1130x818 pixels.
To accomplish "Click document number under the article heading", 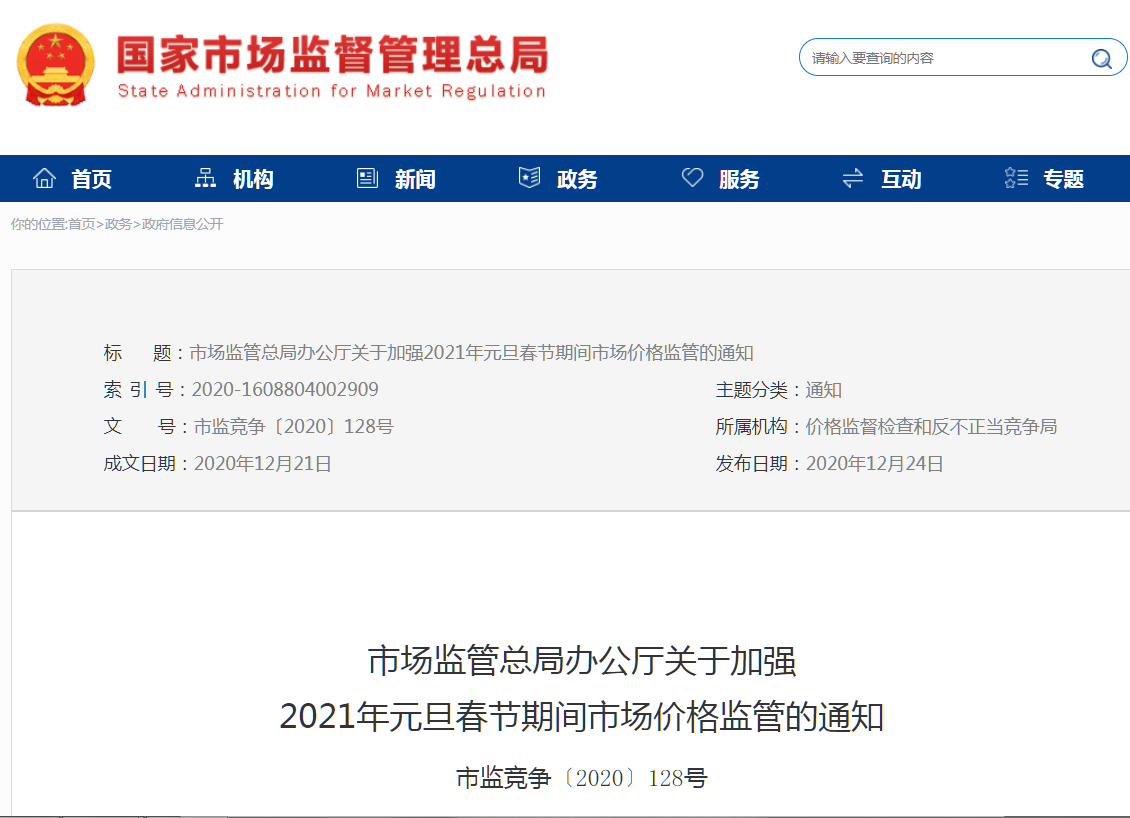I will pyautogui.click(x=582, y=778).
